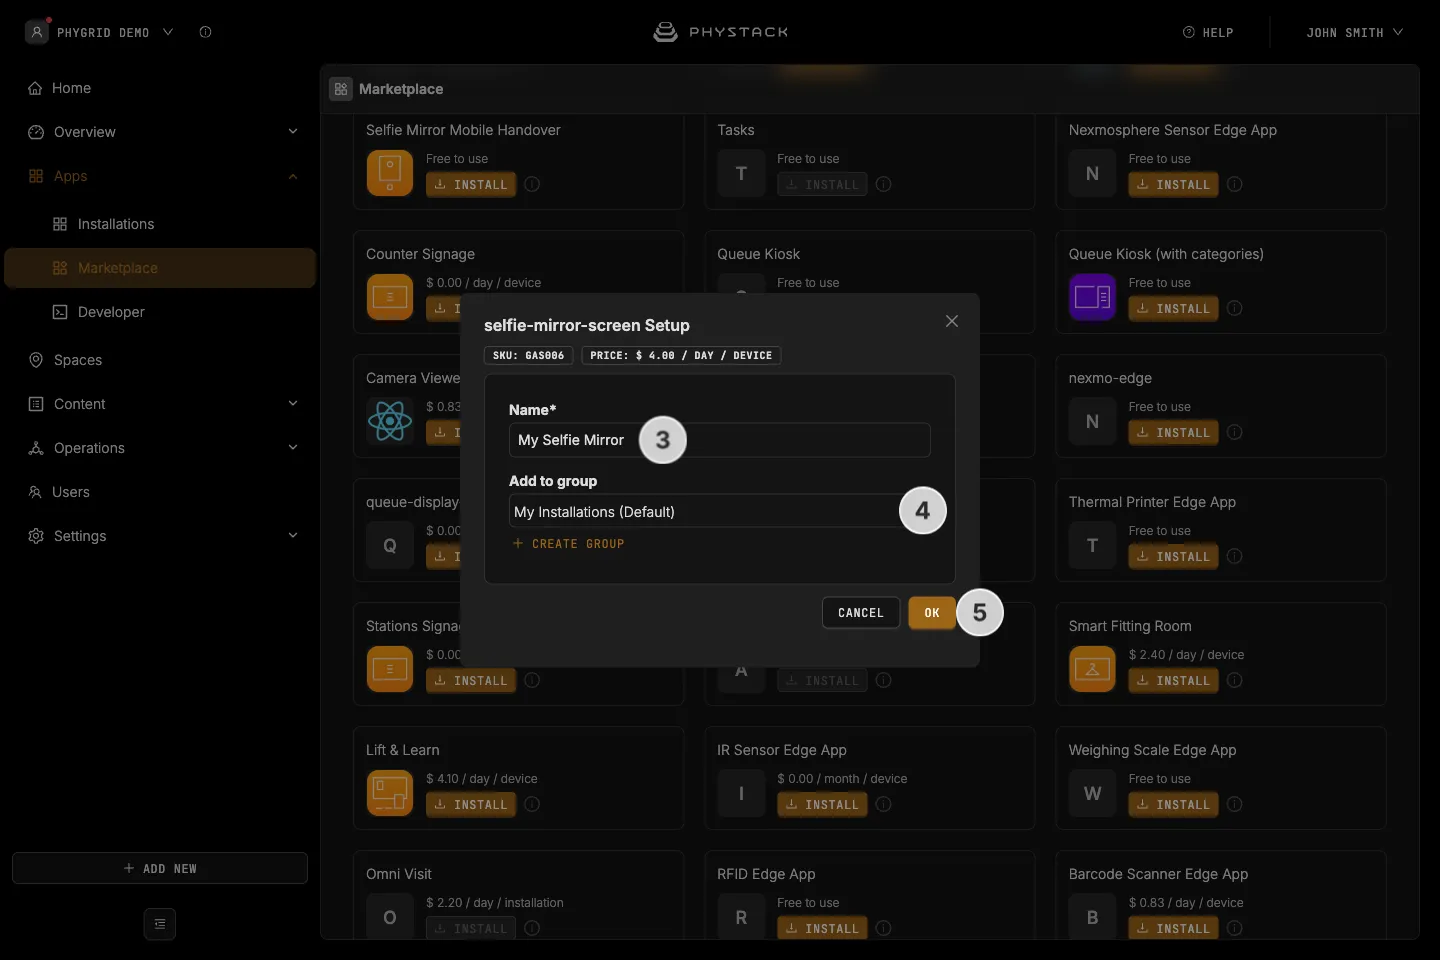Install the Lift & Learn app

tap(471, 805)
